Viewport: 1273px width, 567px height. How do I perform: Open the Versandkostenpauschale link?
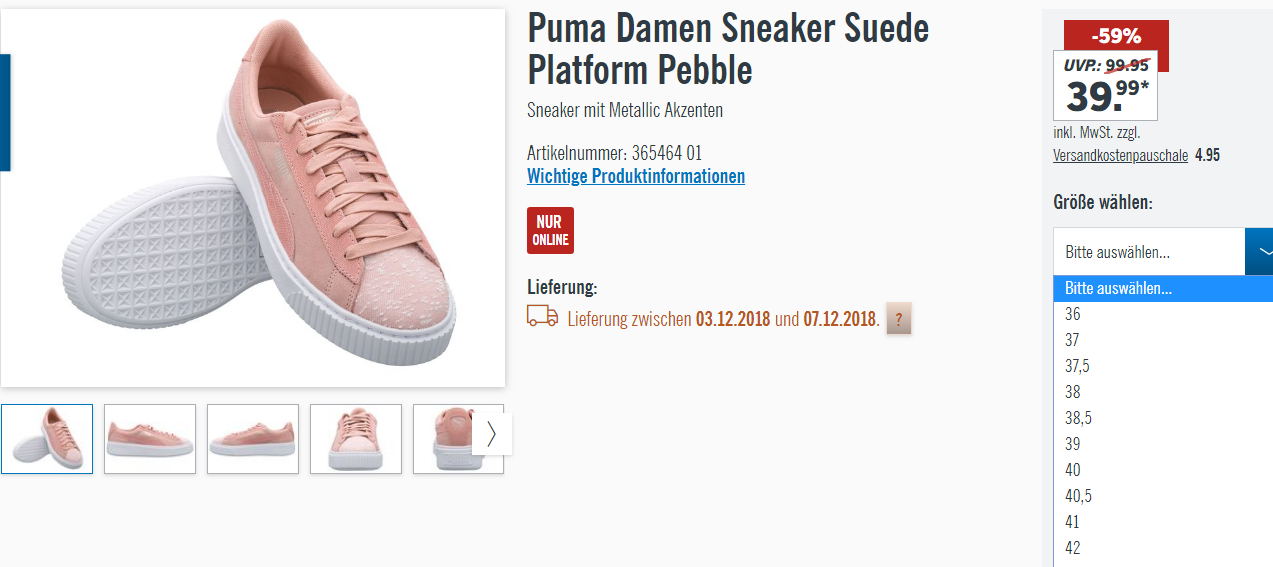coord(1120,155)
